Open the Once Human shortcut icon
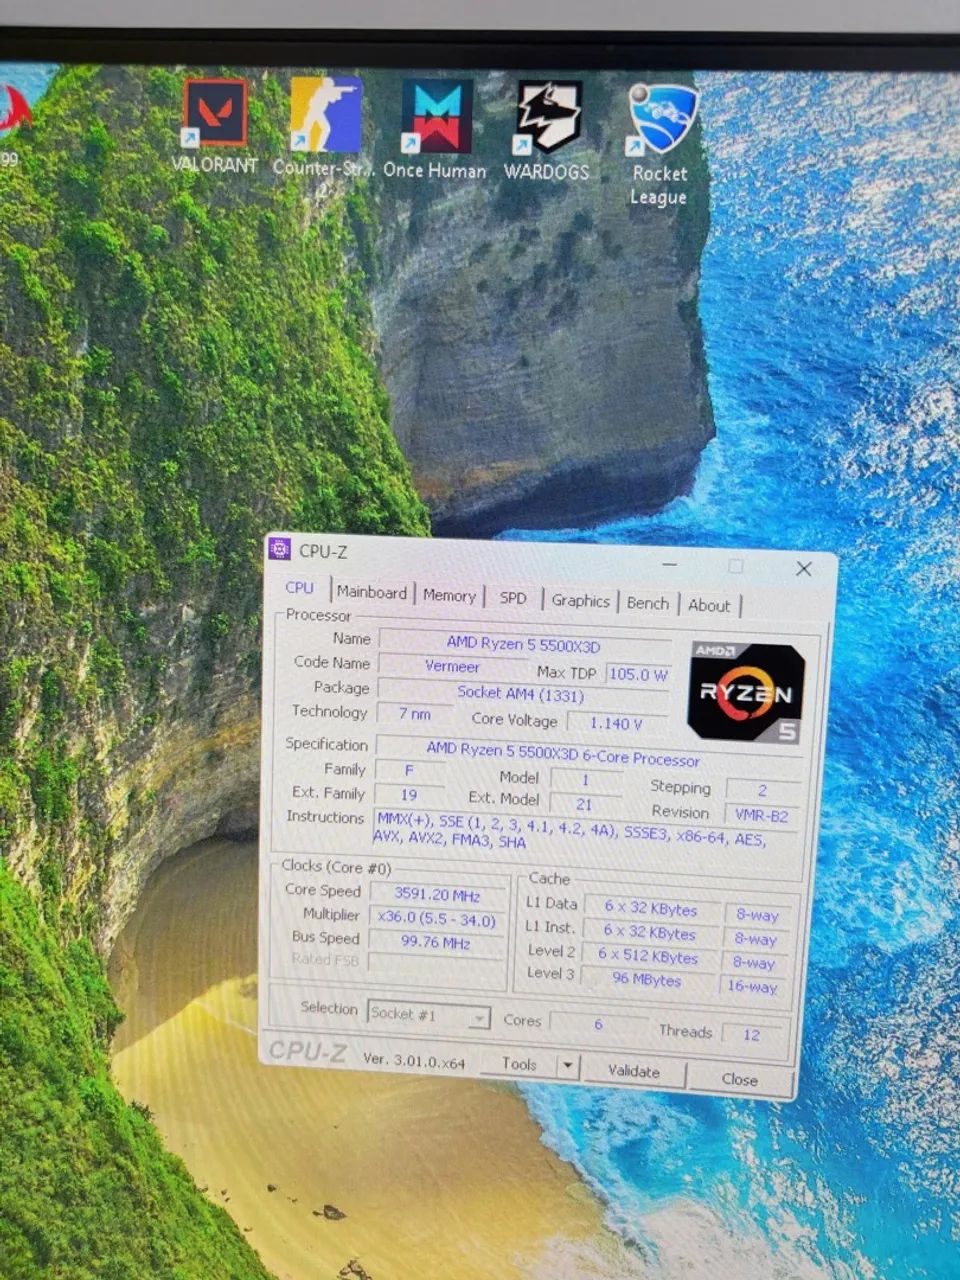The image size is (960, 1280). point(436,130)
